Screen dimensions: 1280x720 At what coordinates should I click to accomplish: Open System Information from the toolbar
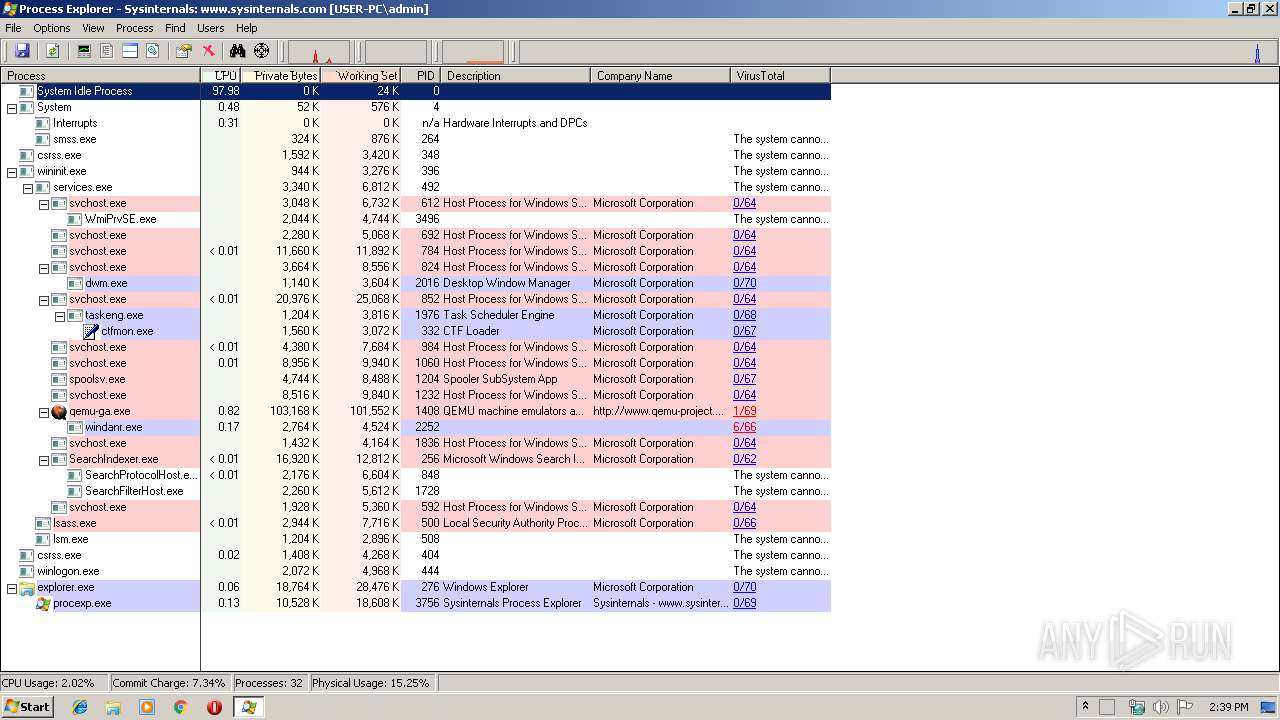(x=84, y=51)
